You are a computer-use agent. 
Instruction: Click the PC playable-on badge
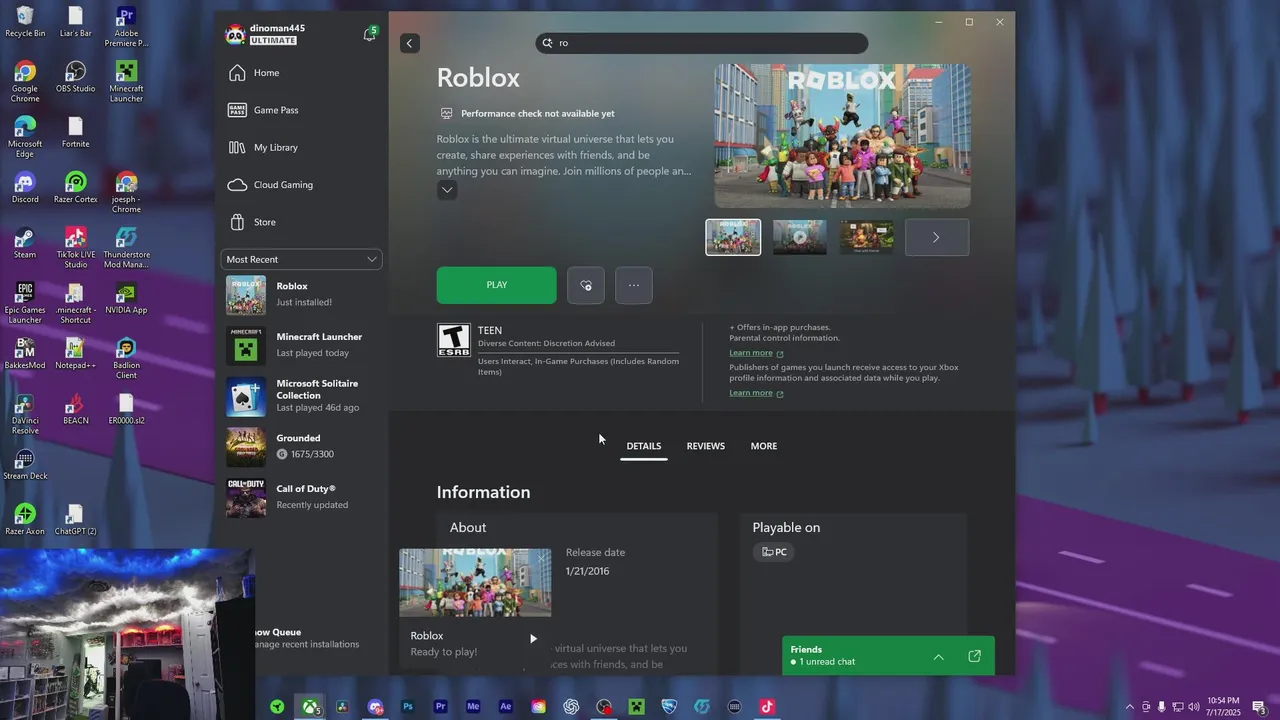[774, 552]
